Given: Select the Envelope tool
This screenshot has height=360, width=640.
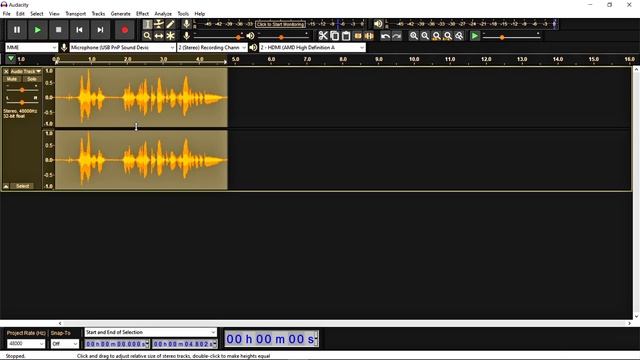Looking at the screenshot, I should tap(159, 24).
